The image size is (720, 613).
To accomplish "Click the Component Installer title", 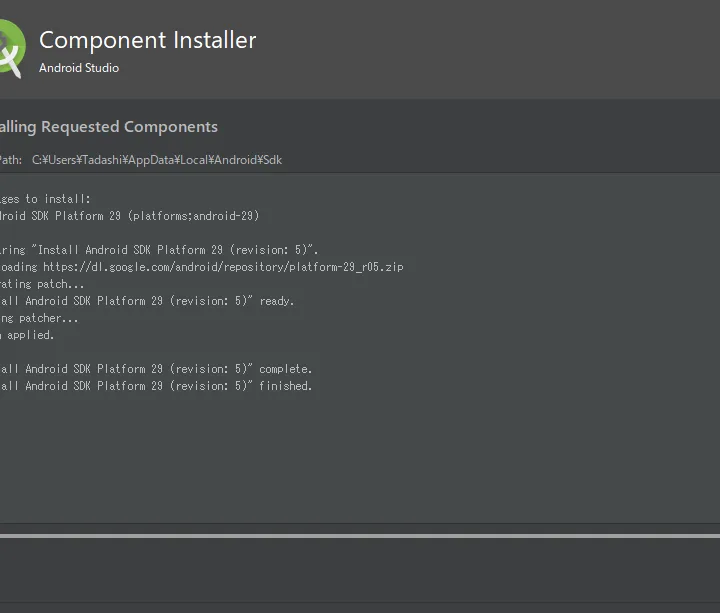I will click(x=147, y=40).
